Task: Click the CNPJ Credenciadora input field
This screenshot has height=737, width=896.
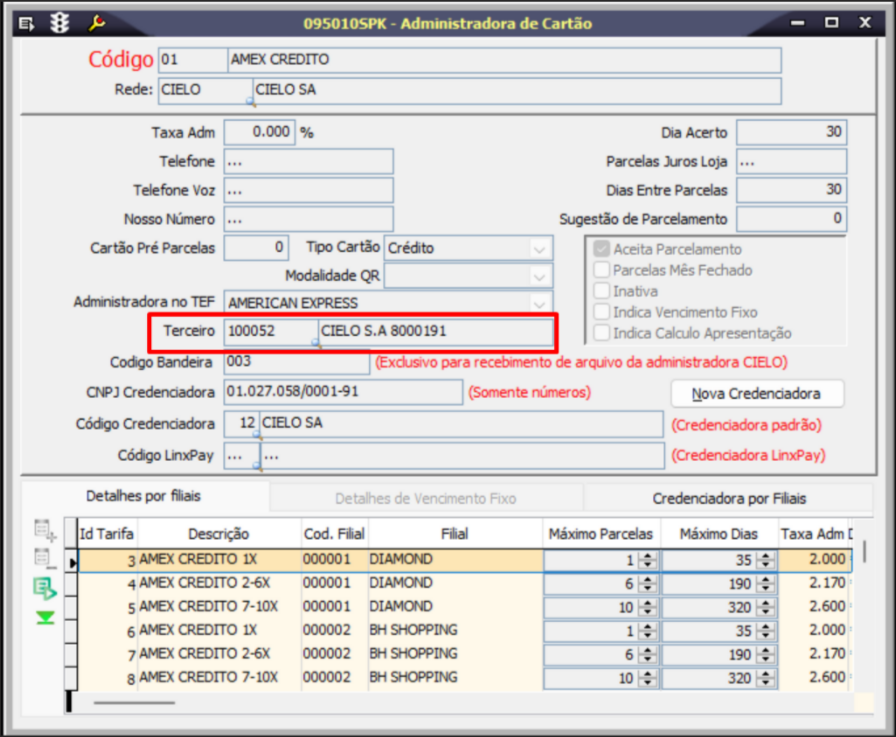Action: [343, 392]
